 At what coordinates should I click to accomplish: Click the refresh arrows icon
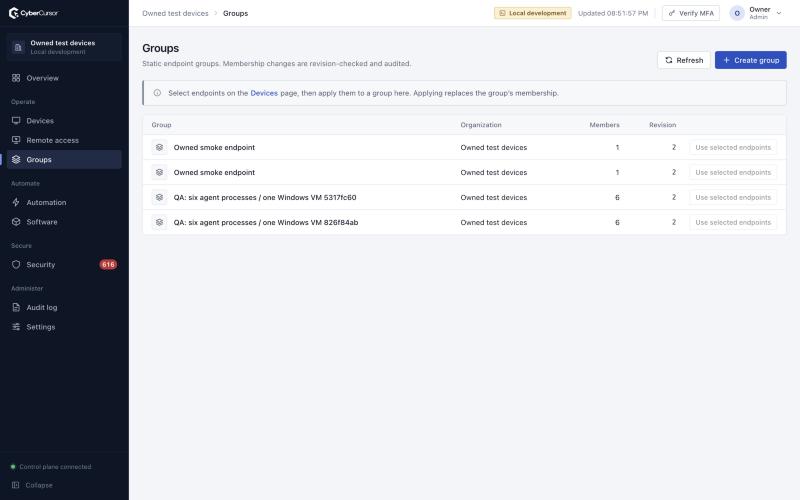[x=669, y=60]
